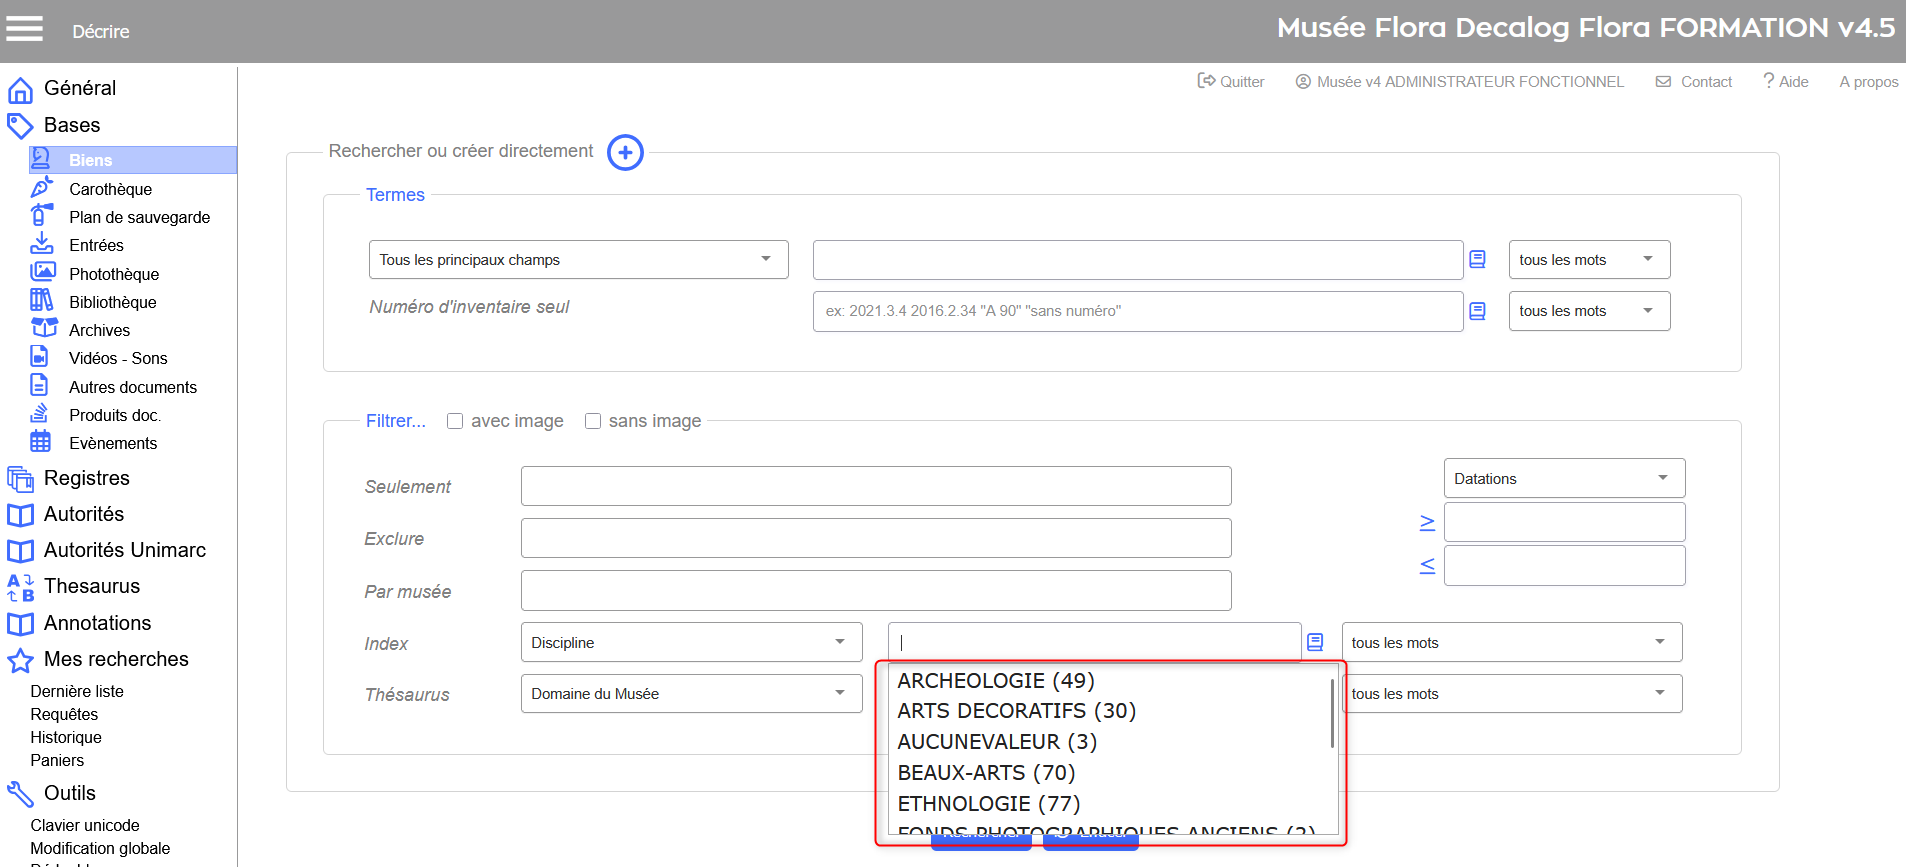The width and height of the screenshot is (1906, 867).
Task: Open index list icon beside Discipline field
Action: point(1315,642)
